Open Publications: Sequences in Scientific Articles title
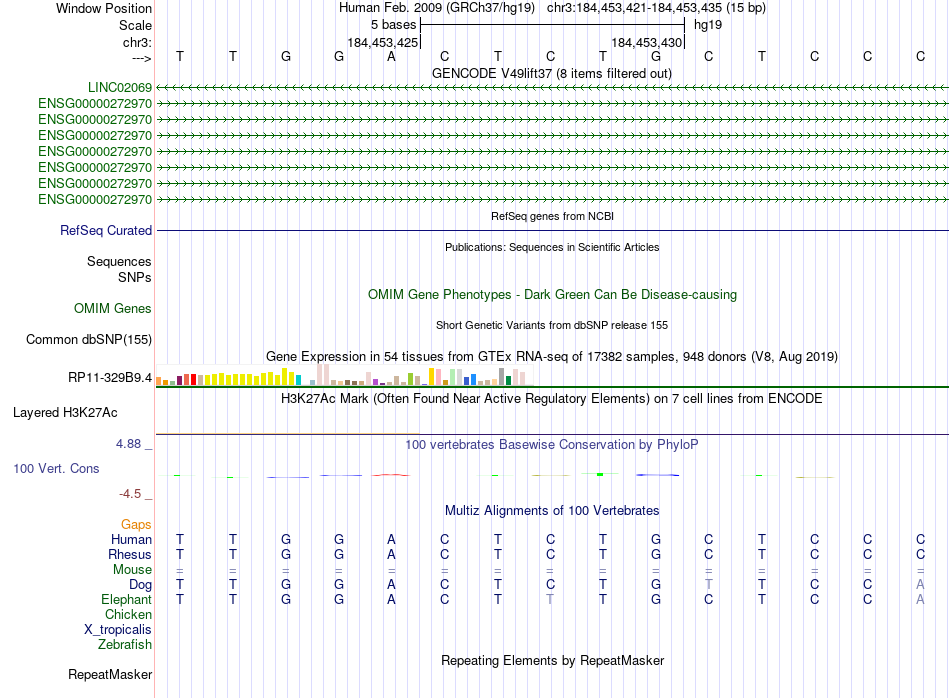The width and height of the screenshot is (950, 698). pyautogui.click(x=552, y=247)
